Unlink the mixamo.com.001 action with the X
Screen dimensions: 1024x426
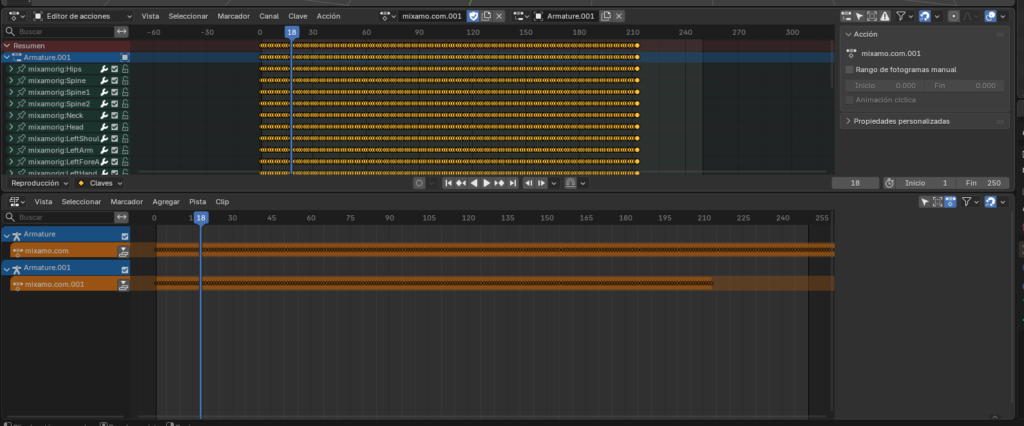(499, 16)
